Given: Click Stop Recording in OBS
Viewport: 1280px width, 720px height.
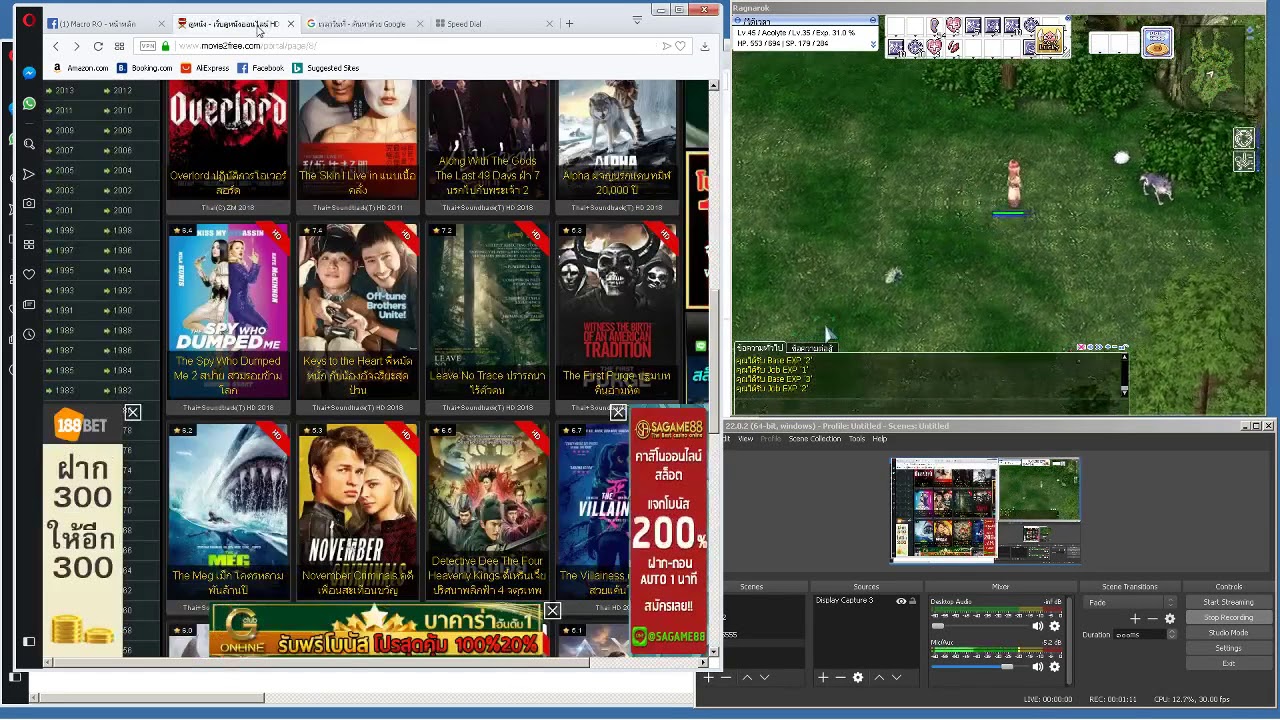Looking at the screenshot, I should pyautogui.click(x=1228, y=617).
